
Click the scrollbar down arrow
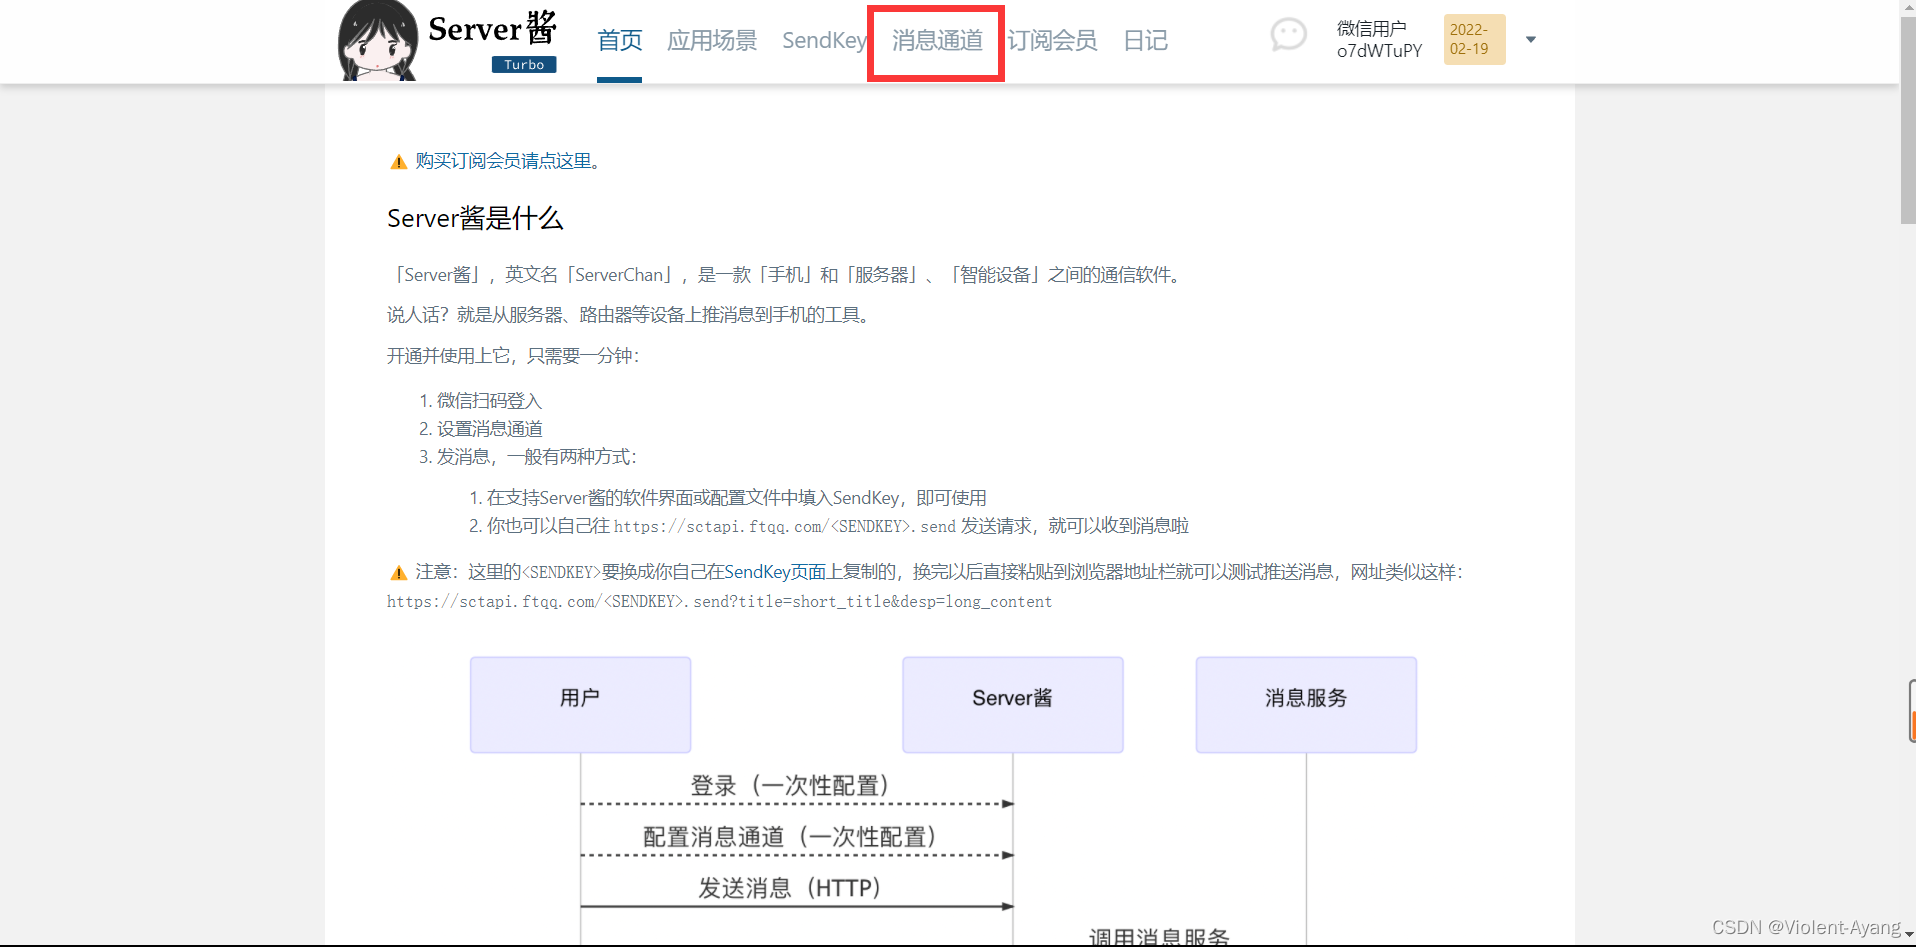tap(1908, 936)
